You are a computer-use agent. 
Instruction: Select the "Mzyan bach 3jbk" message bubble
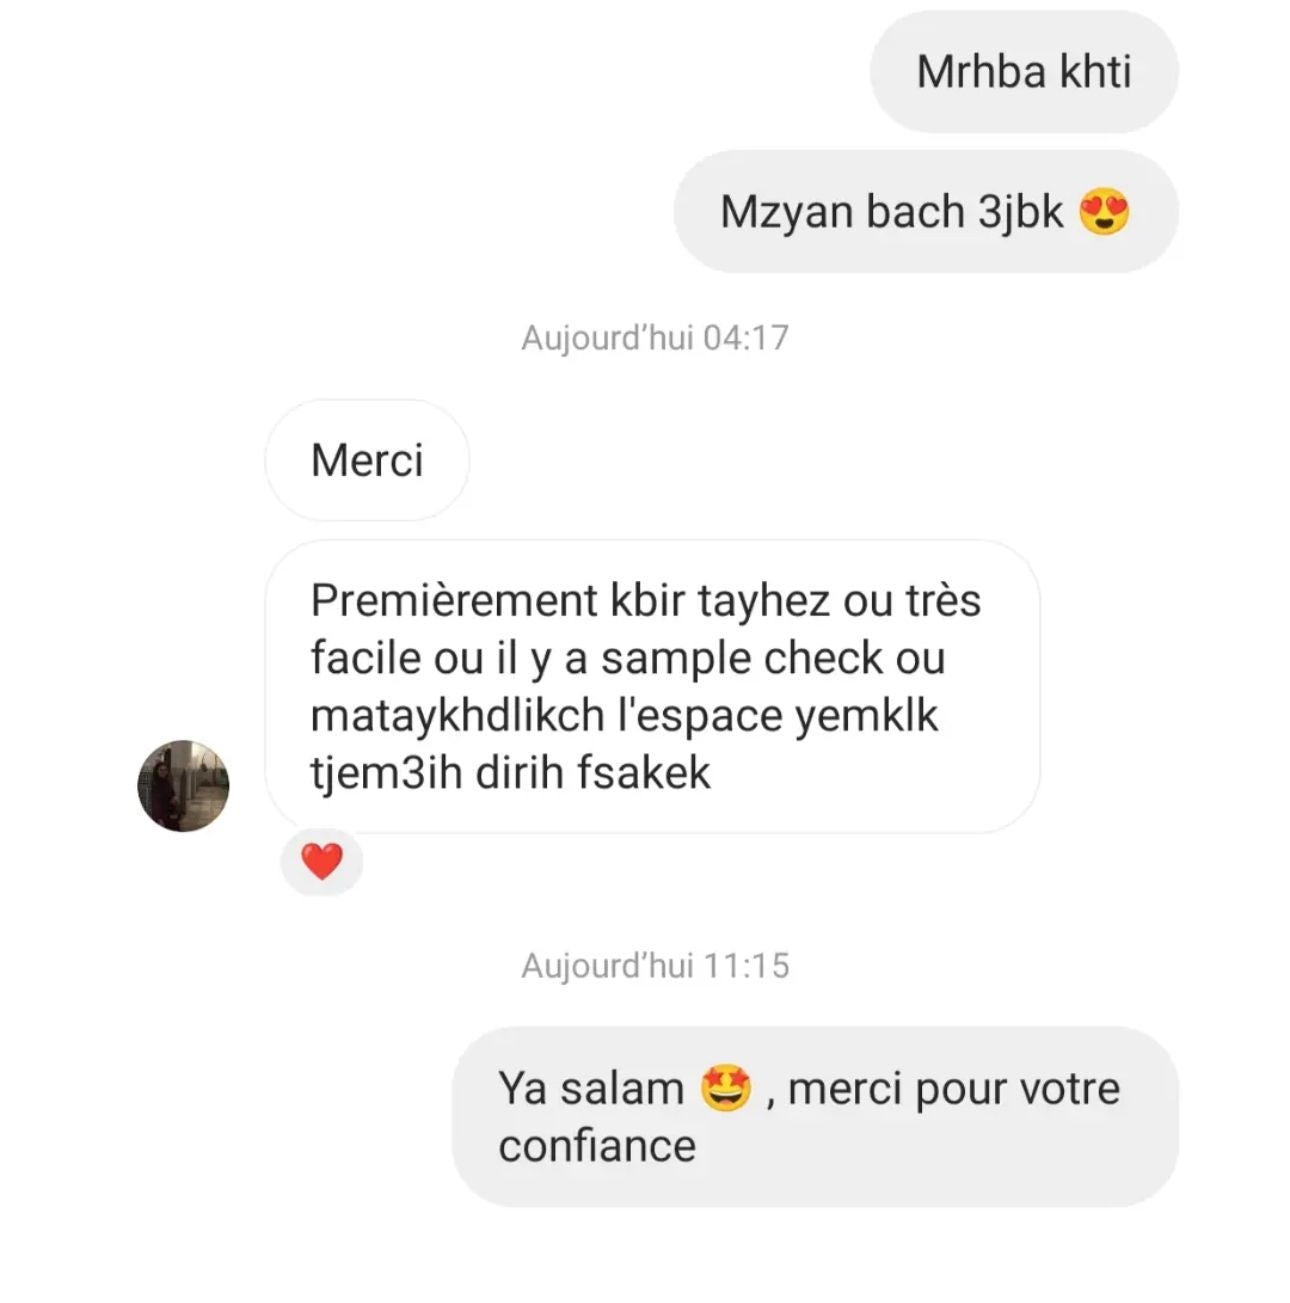pos(926,212)
